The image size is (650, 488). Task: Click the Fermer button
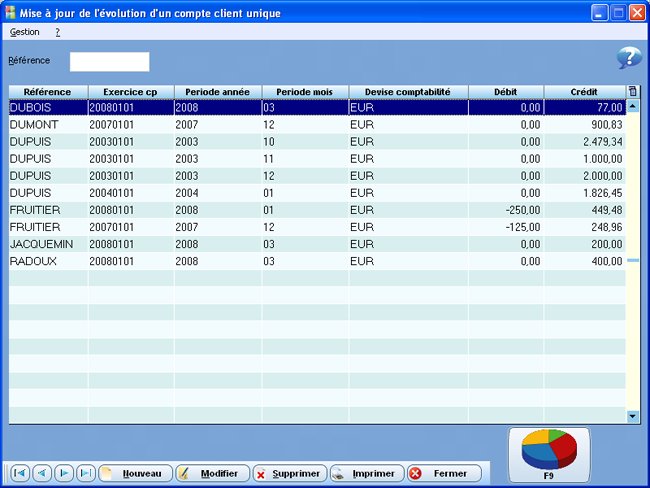pos(444,473)
